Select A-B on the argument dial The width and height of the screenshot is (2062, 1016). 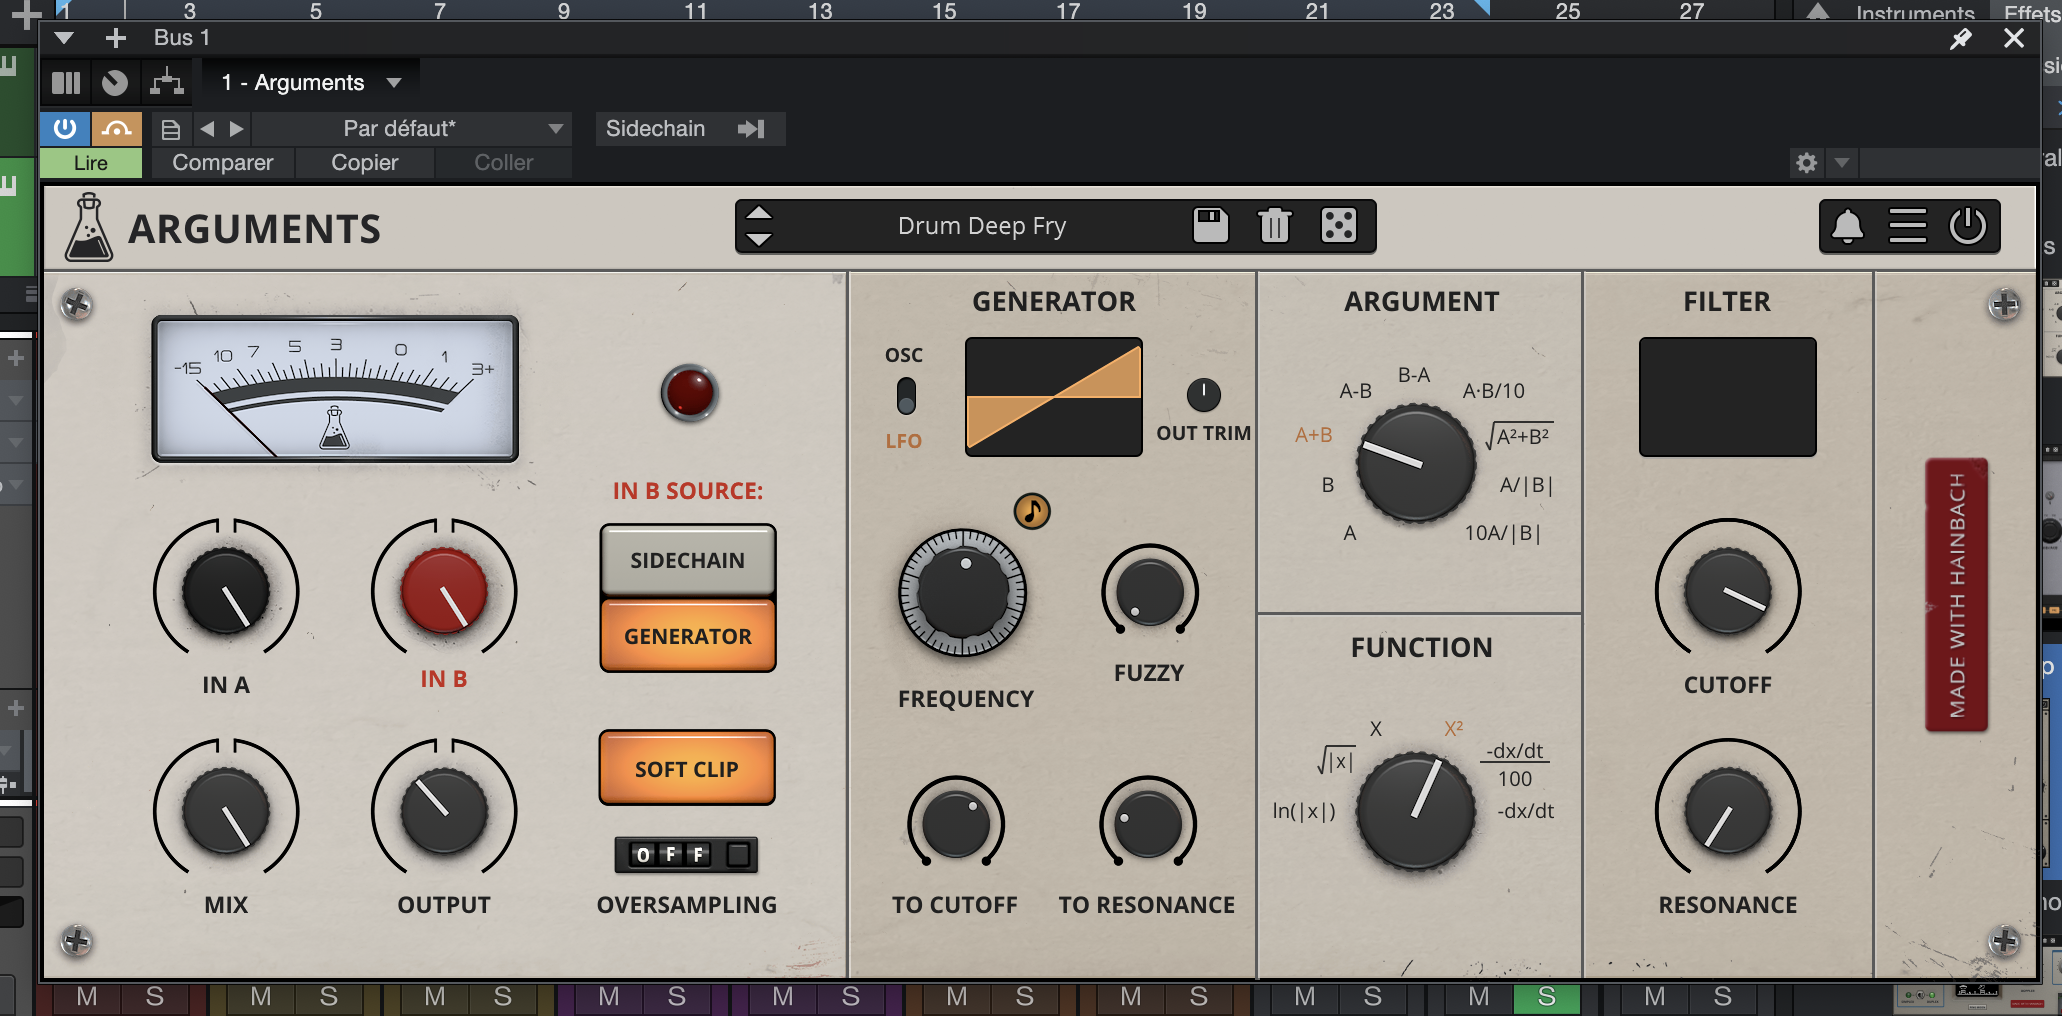point(1355,391)
